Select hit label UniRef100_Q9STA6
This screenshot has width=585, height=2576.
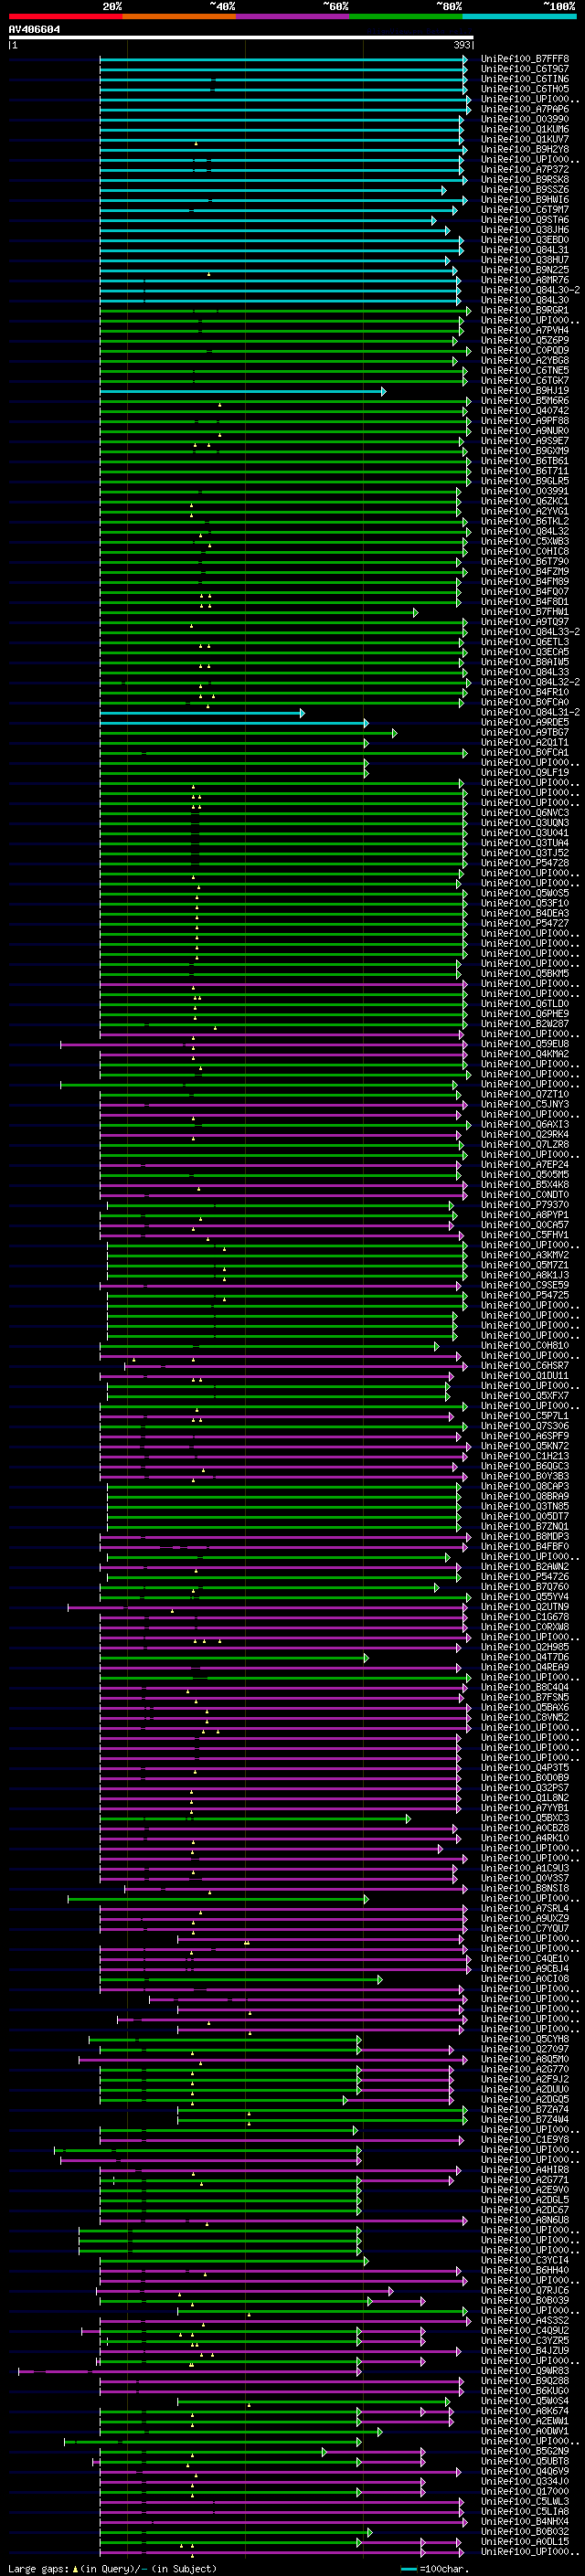pyautogui.click(x=525, y=220)
